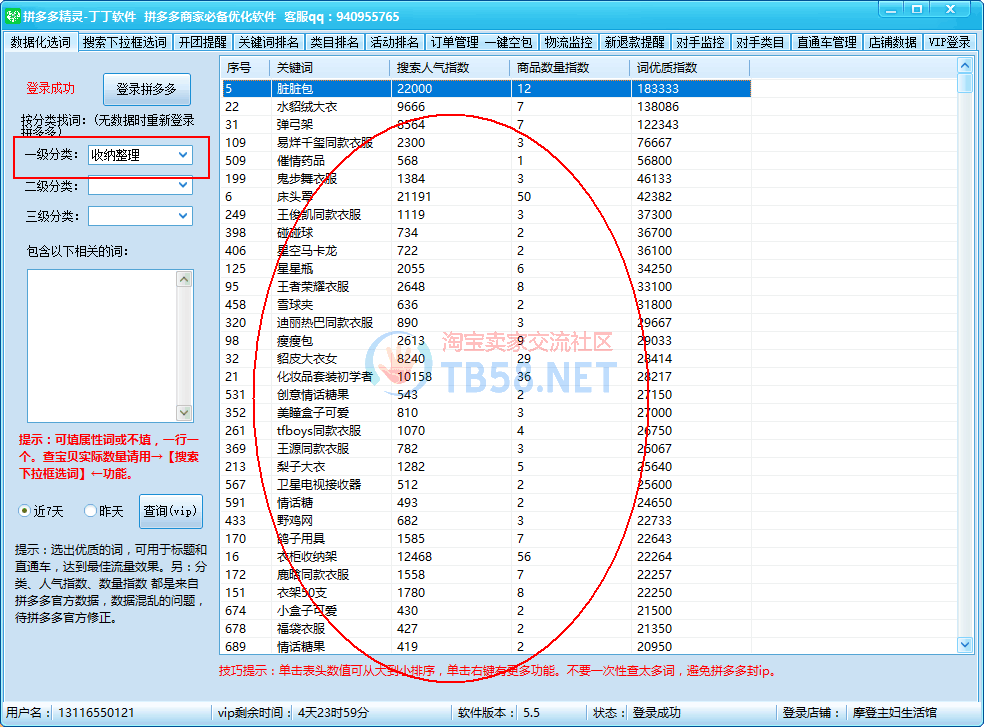Open the VIP登录 tab

point(949,43)
